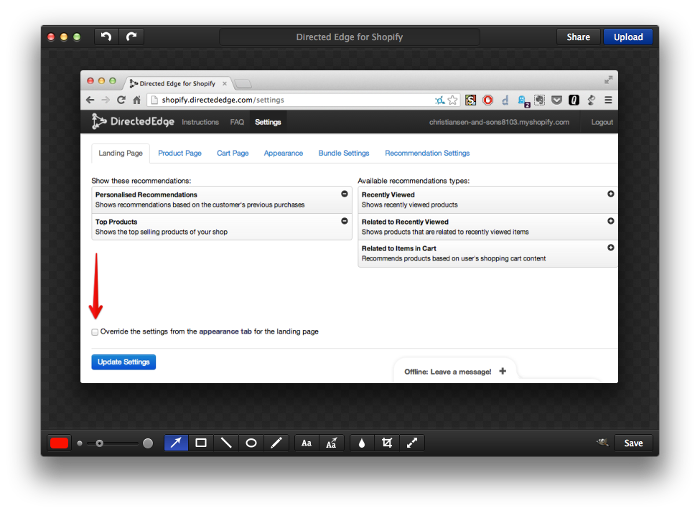Screen dimensions: 700x513
Task: Click the Save button
Action: (633, 443)
